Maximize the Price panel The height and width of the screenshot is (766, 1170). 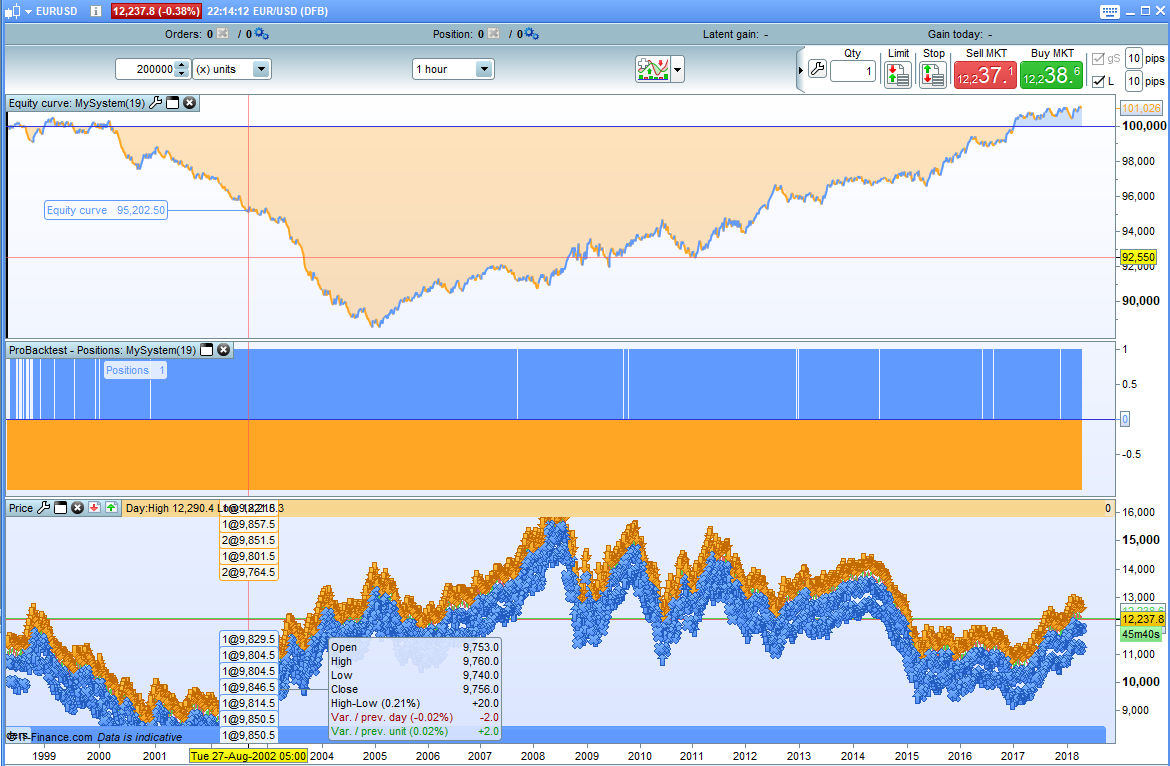60,508
